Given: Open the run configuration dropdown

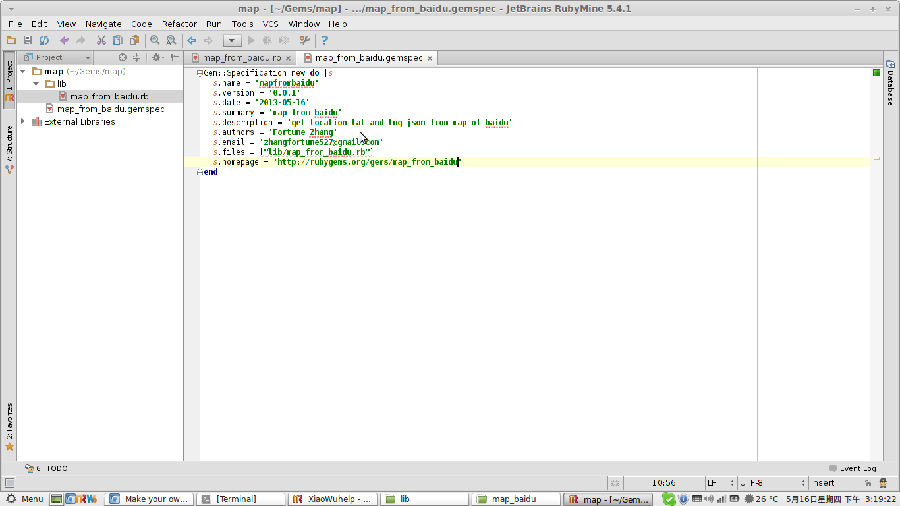Looking at the screenshot, I should coord(232,41).
